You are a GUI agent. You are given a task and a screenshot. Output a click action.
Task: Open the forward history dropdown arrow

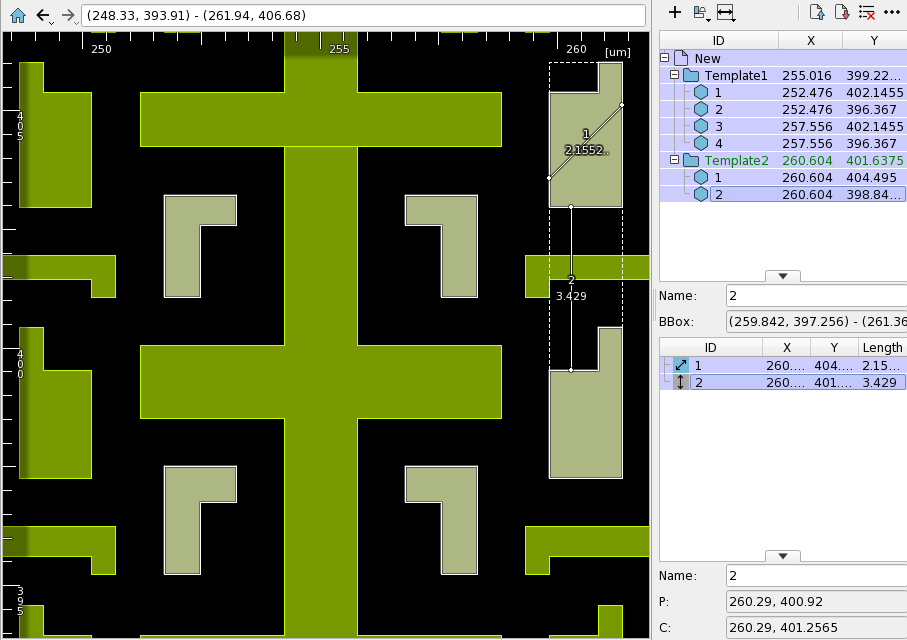point(76,23)
